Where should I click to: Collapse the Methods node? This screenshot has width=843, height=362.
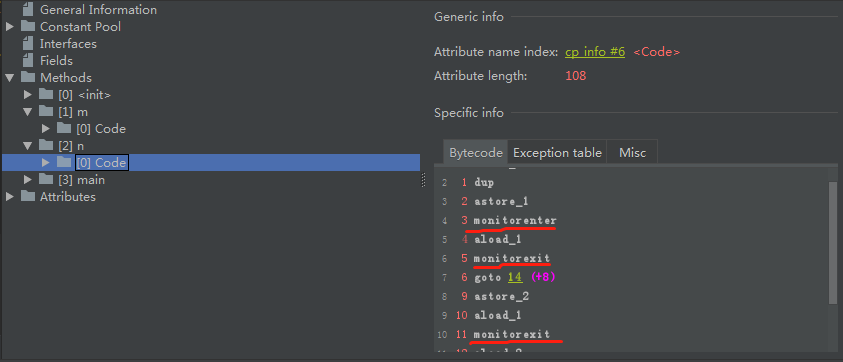coord(10,78)
